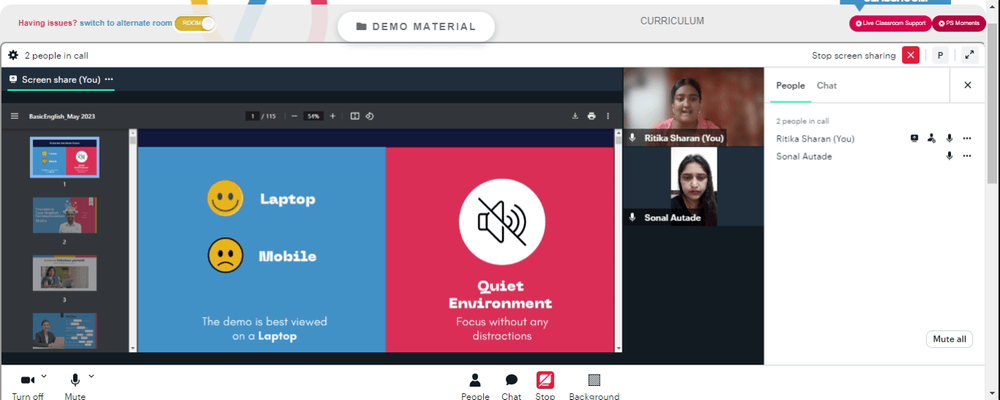This screenshot has width=1000, height=400.
Task: Select page 1 thumbnail in PDF sidebar
Action: (64, 158)
